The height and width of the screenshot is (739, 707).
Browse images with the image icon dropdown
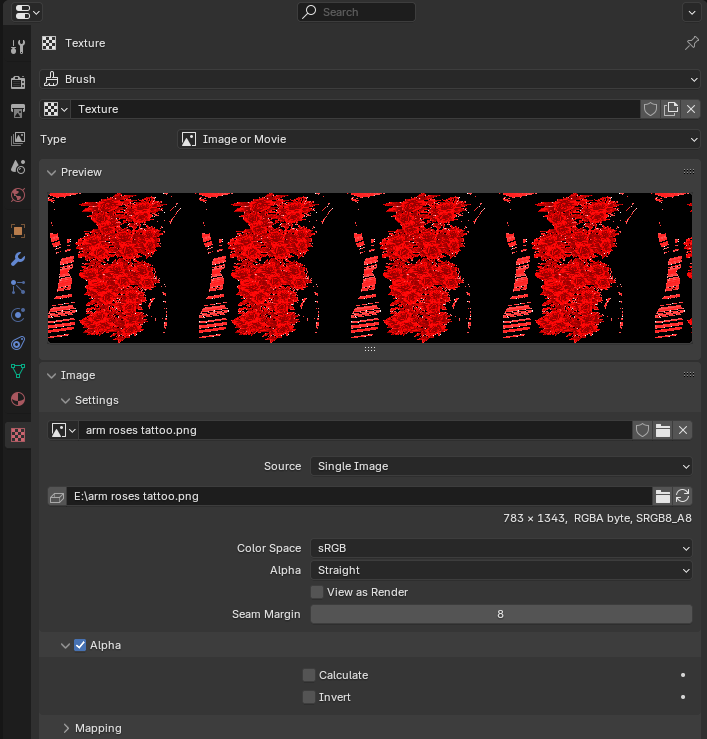[63, 430]
